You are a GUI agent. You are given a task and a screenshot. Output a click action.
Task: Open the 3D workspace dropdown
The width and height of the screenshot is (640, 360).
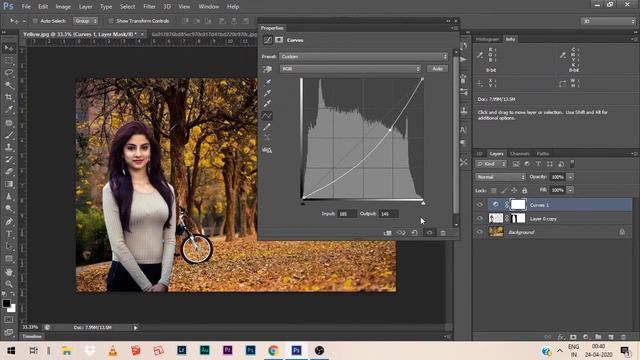tap(608, 21)
